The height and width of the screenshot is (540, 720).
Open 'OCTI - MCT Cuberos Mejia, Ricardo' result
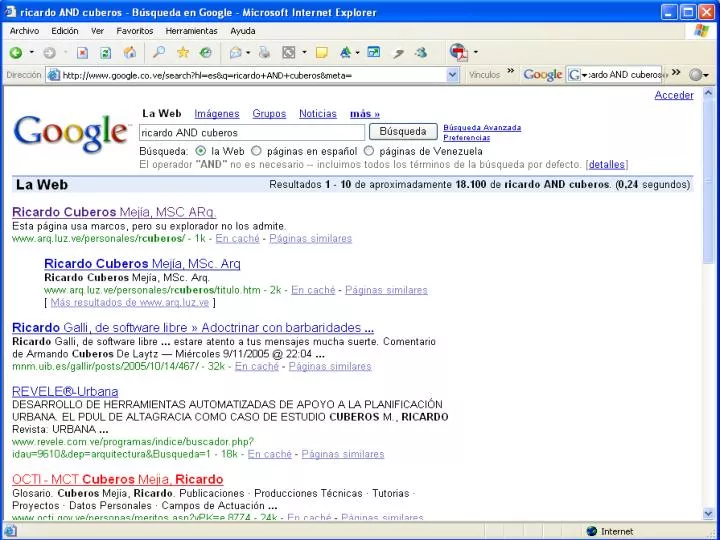(118, 479)
